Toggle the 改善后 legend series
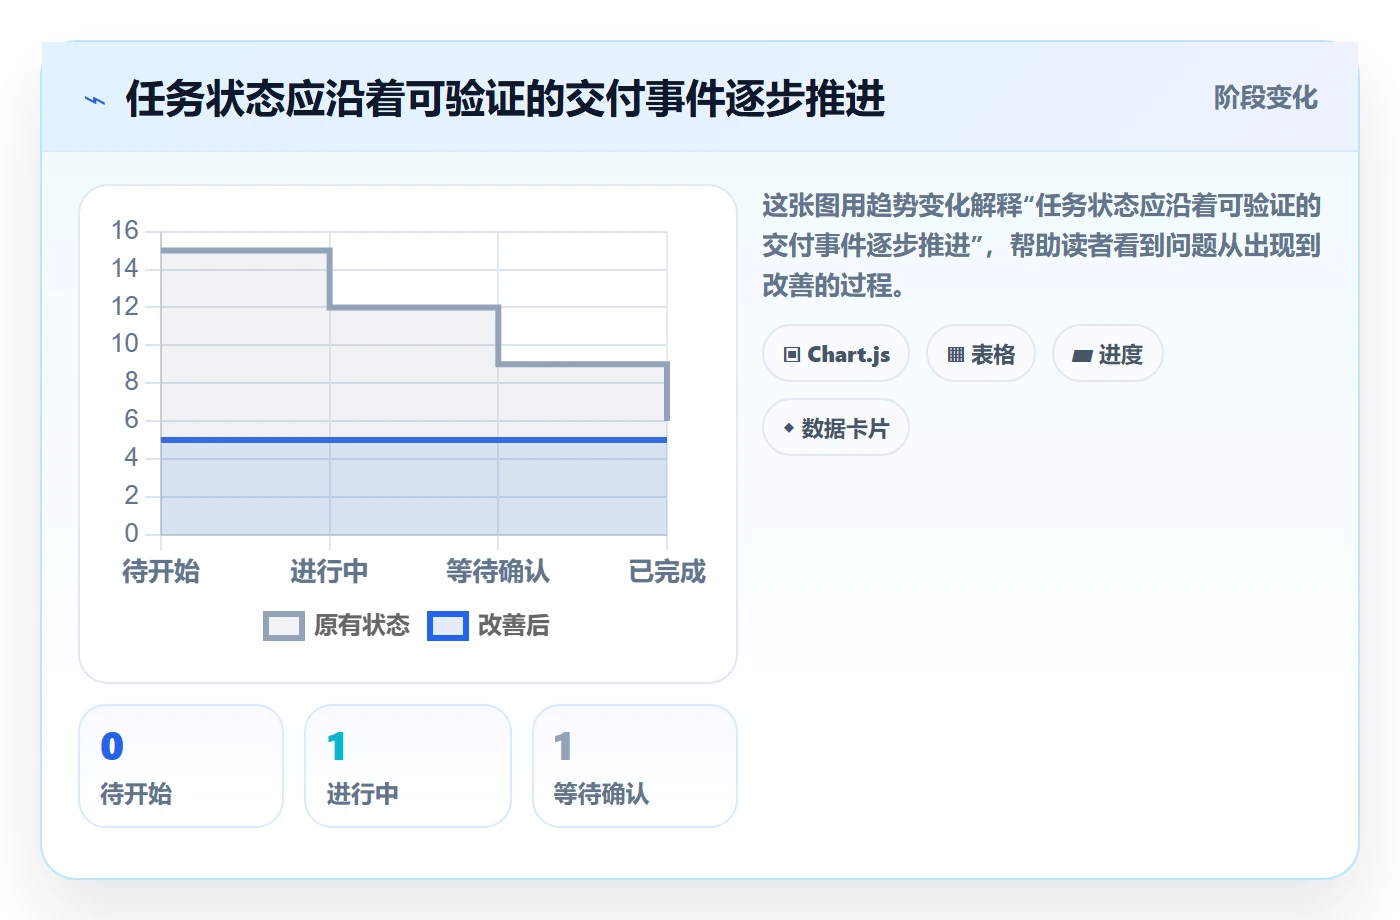The image size is (1400, 920). tap(488, 626)
